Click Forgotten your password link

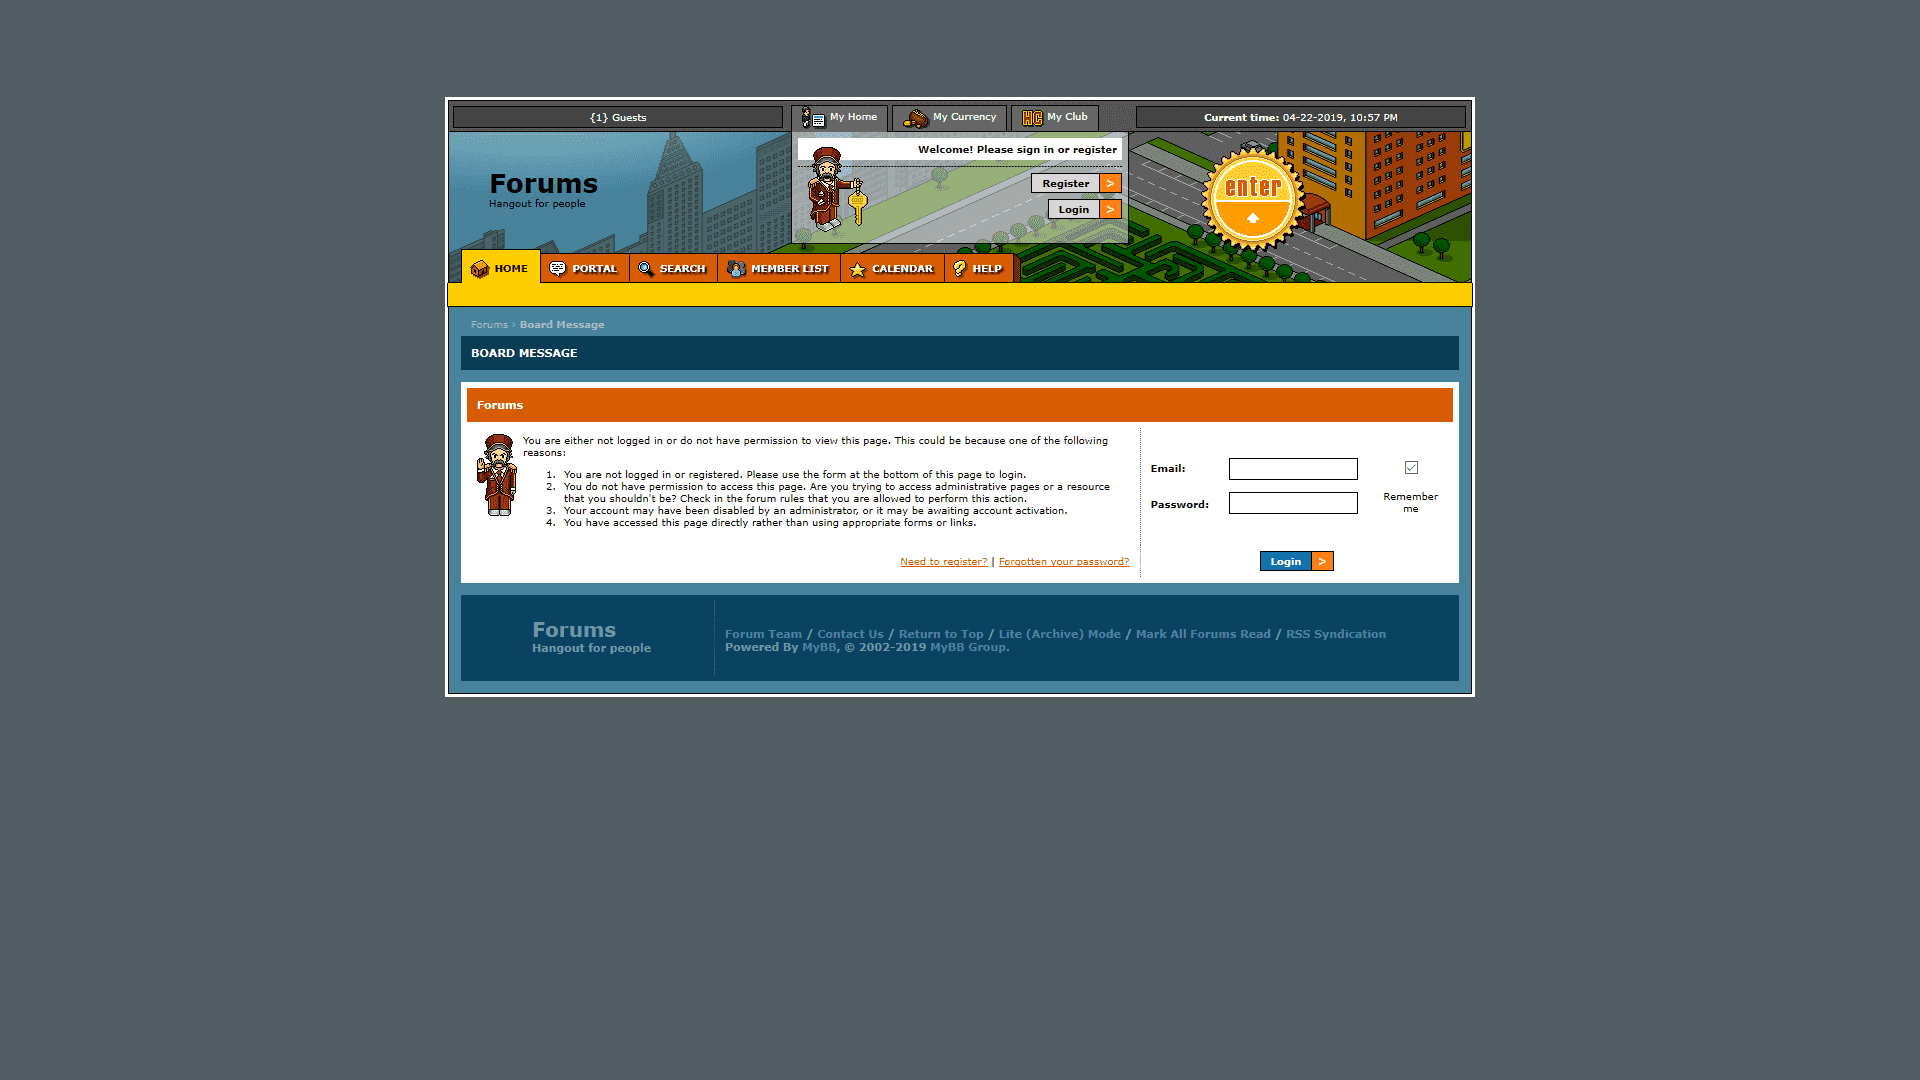point(1064,562)
